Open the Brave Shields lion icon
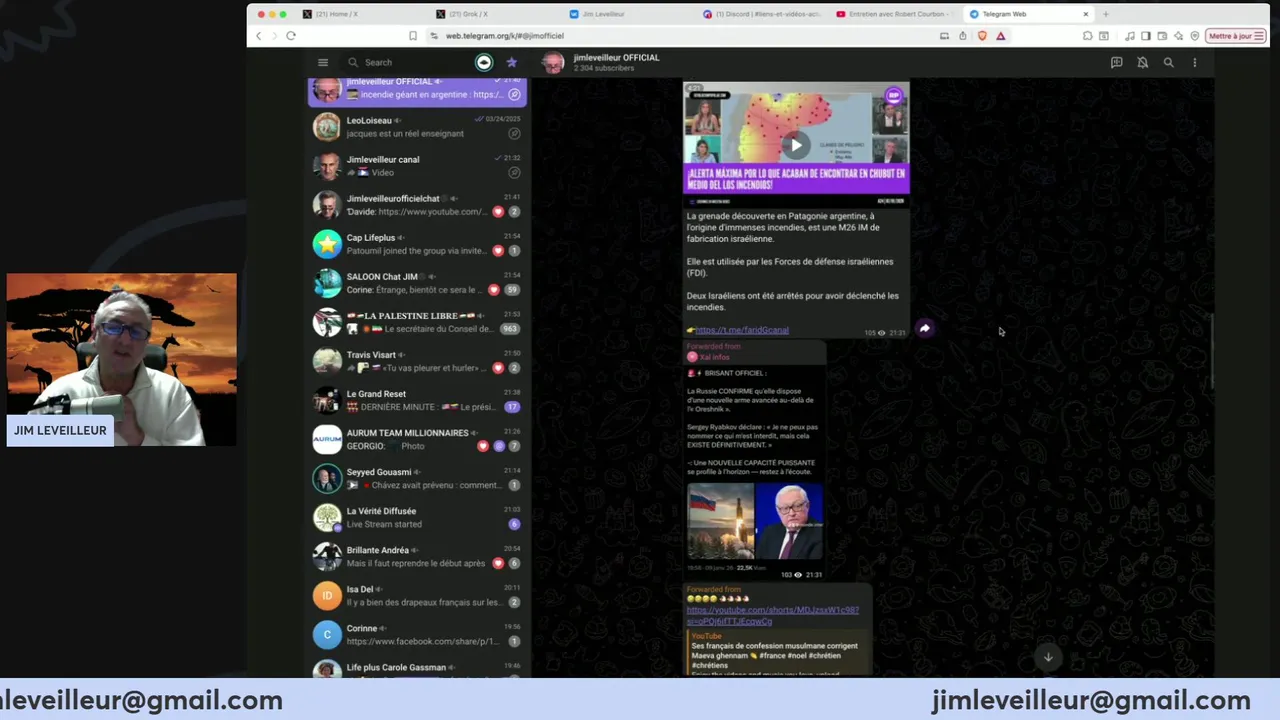 982,36
